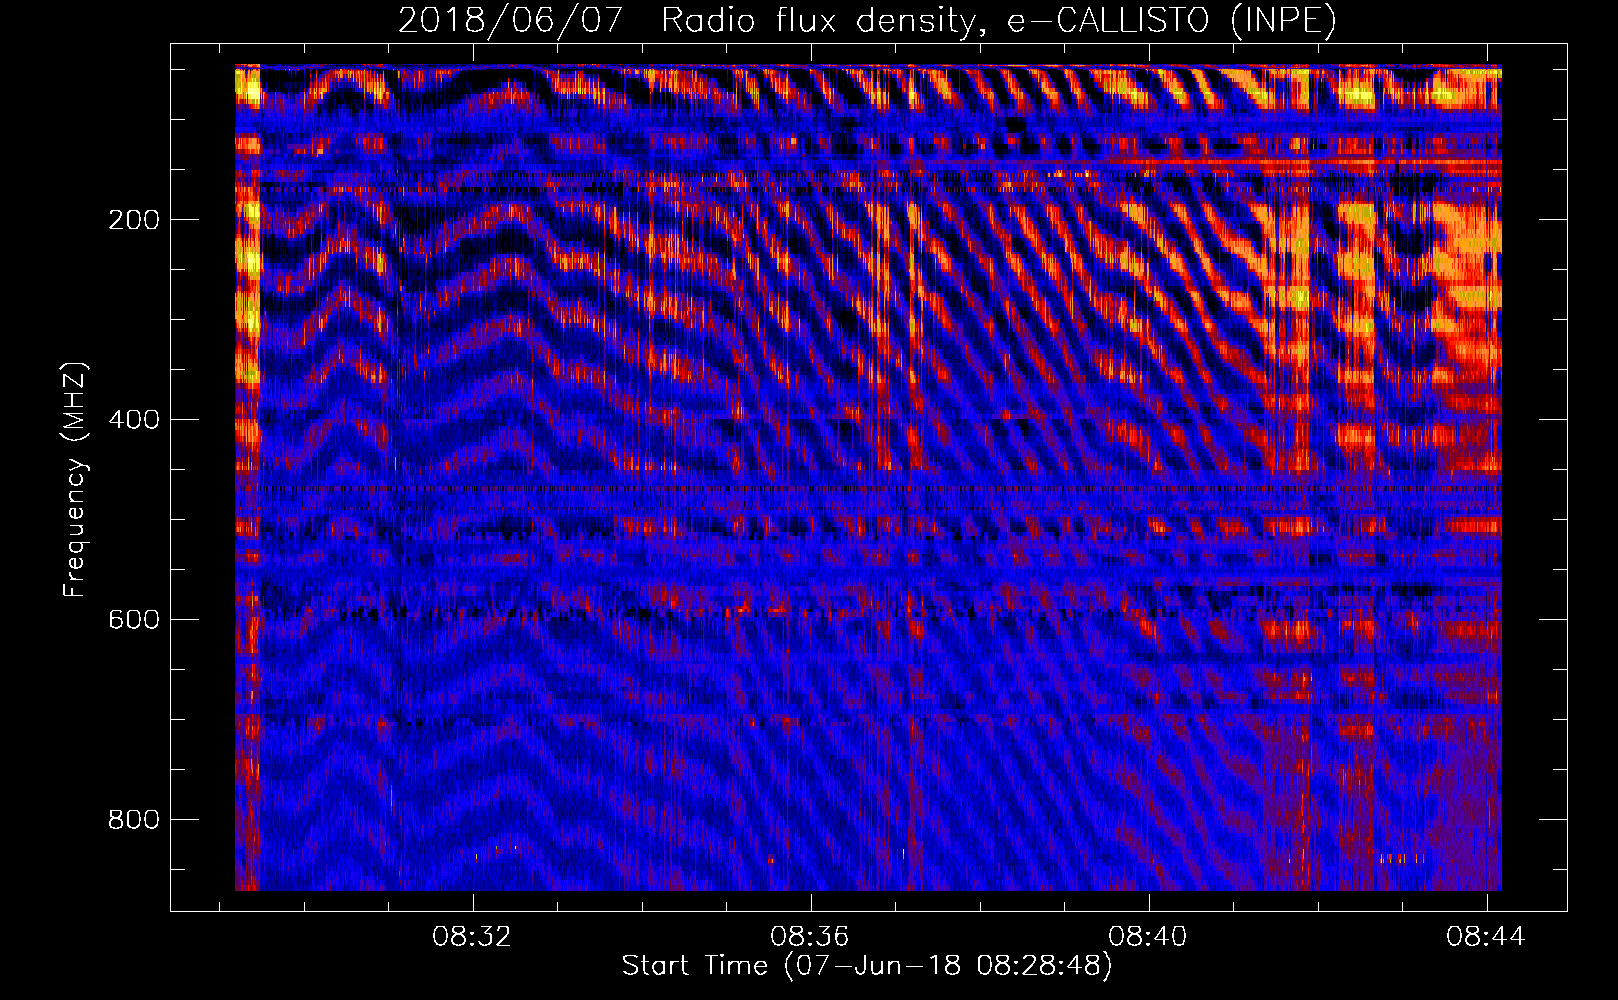Click the 200 frequency tick label

coord(134,220)
